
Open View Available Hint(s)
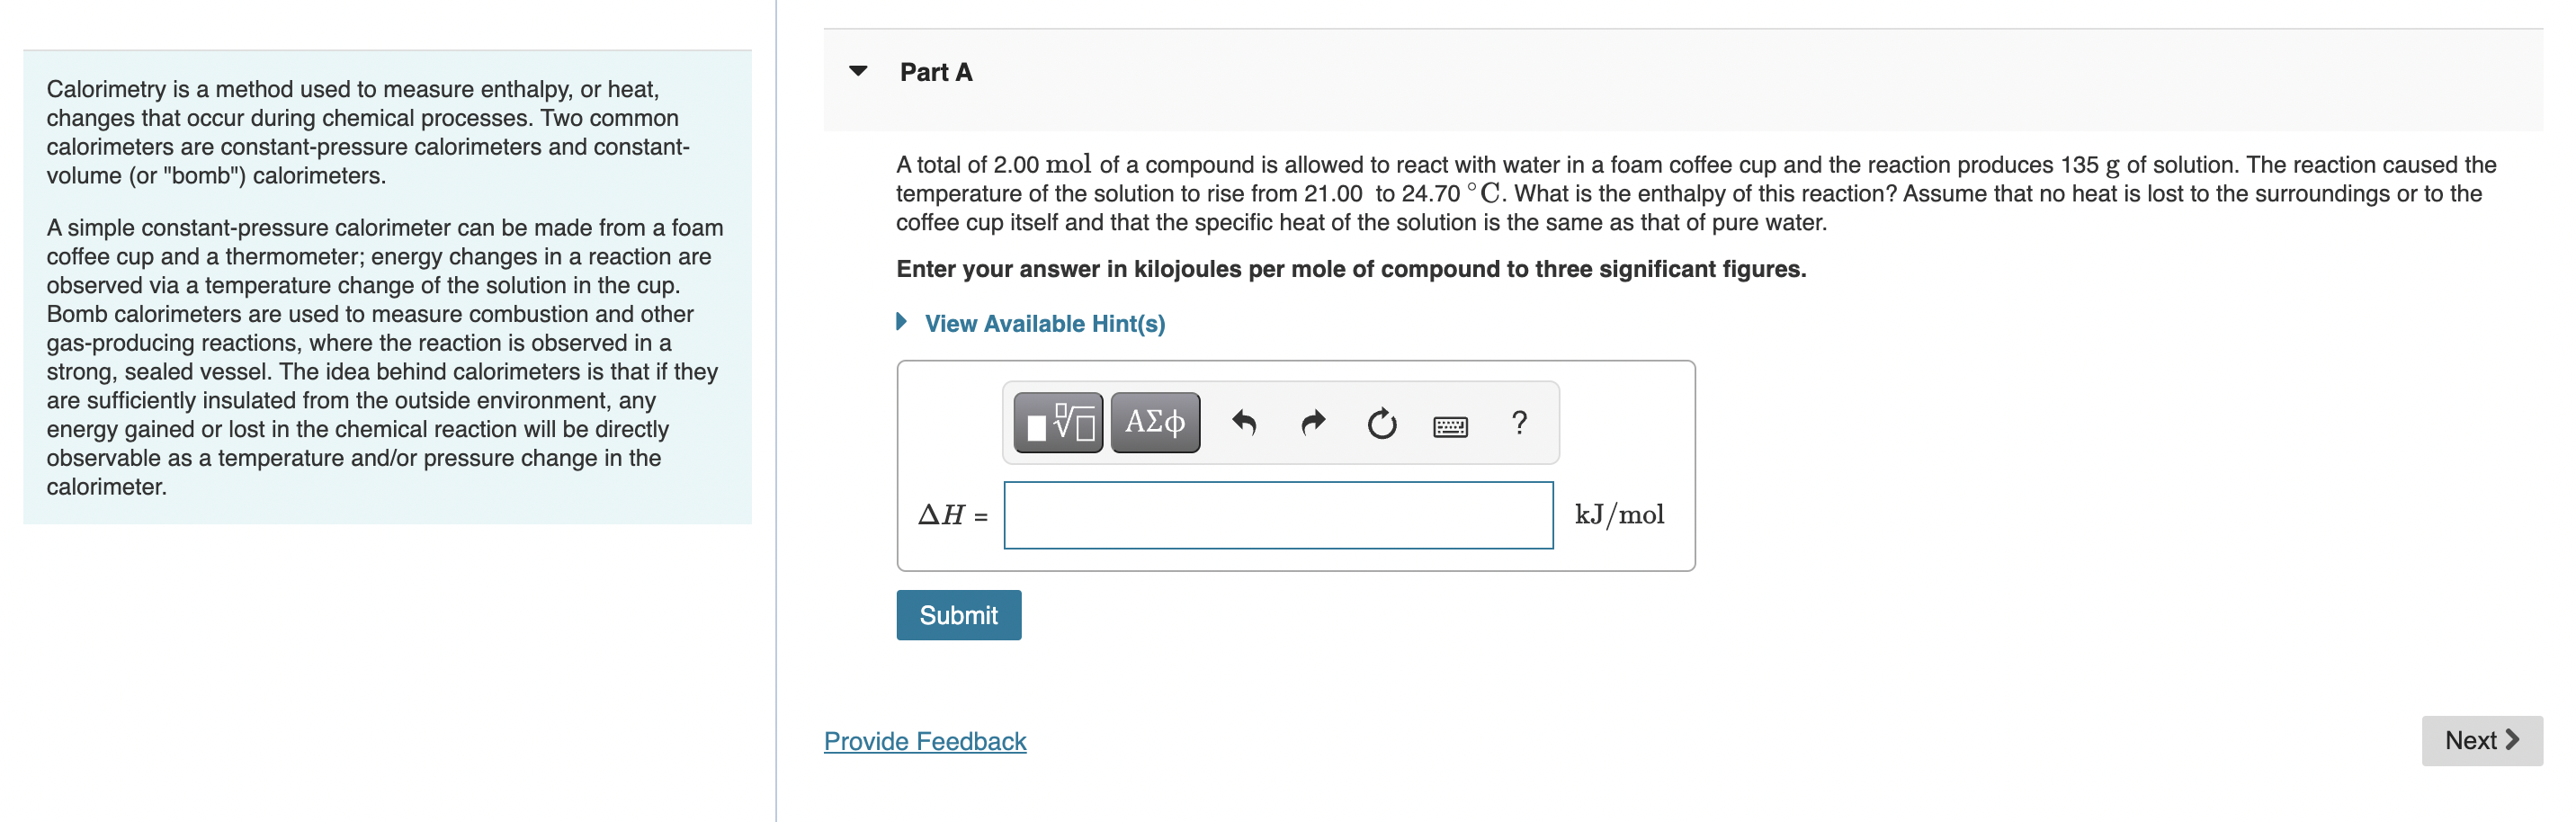1044,323
